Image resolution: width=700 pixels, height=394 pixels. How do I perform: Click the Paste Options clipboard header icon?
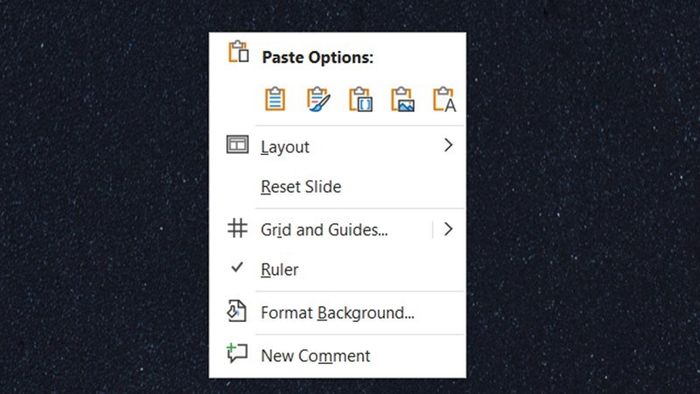239,51
